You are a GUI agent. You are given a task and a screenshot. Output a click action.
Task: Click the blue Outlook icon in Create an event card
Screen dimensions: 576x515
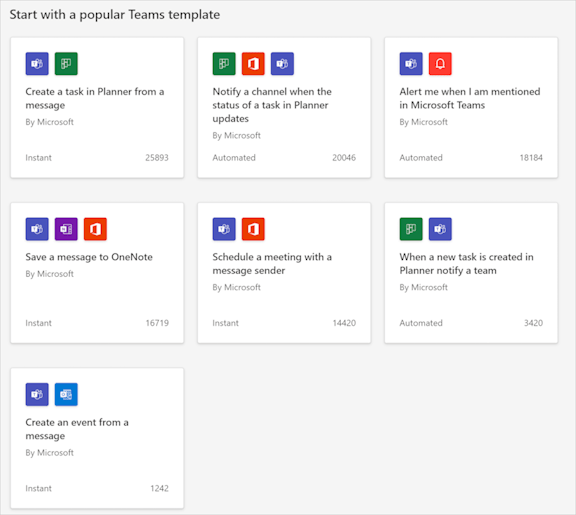coord(66,394)
